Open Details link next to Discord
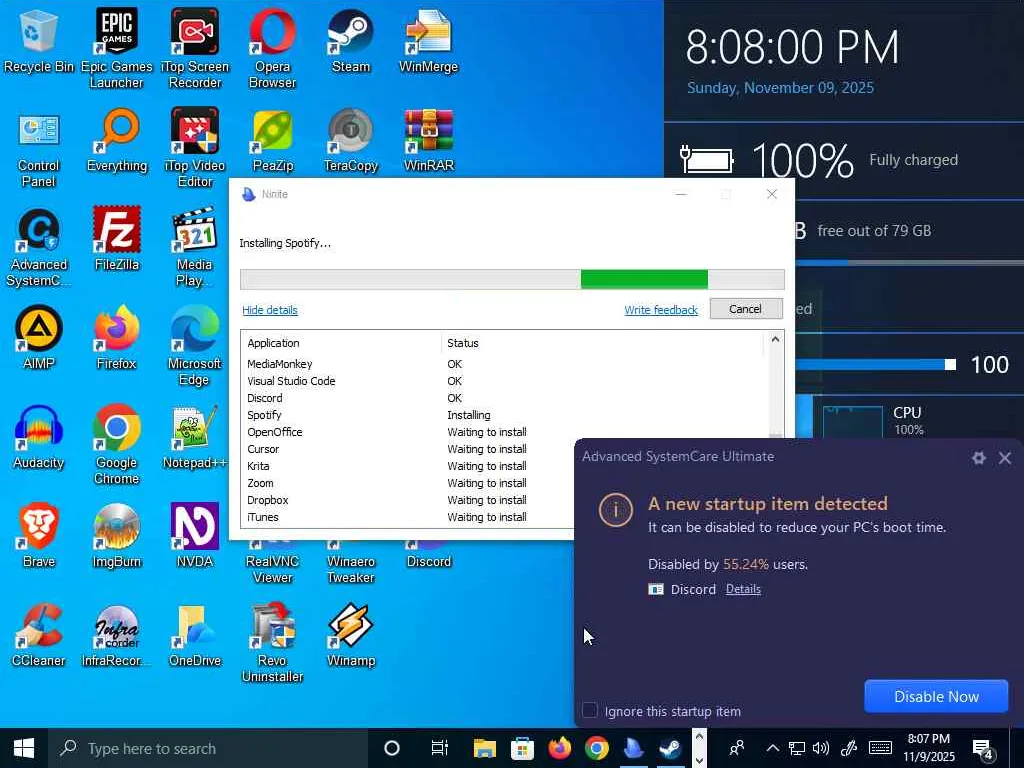The height and width of the screenshot is (768, 1024). 743,589
